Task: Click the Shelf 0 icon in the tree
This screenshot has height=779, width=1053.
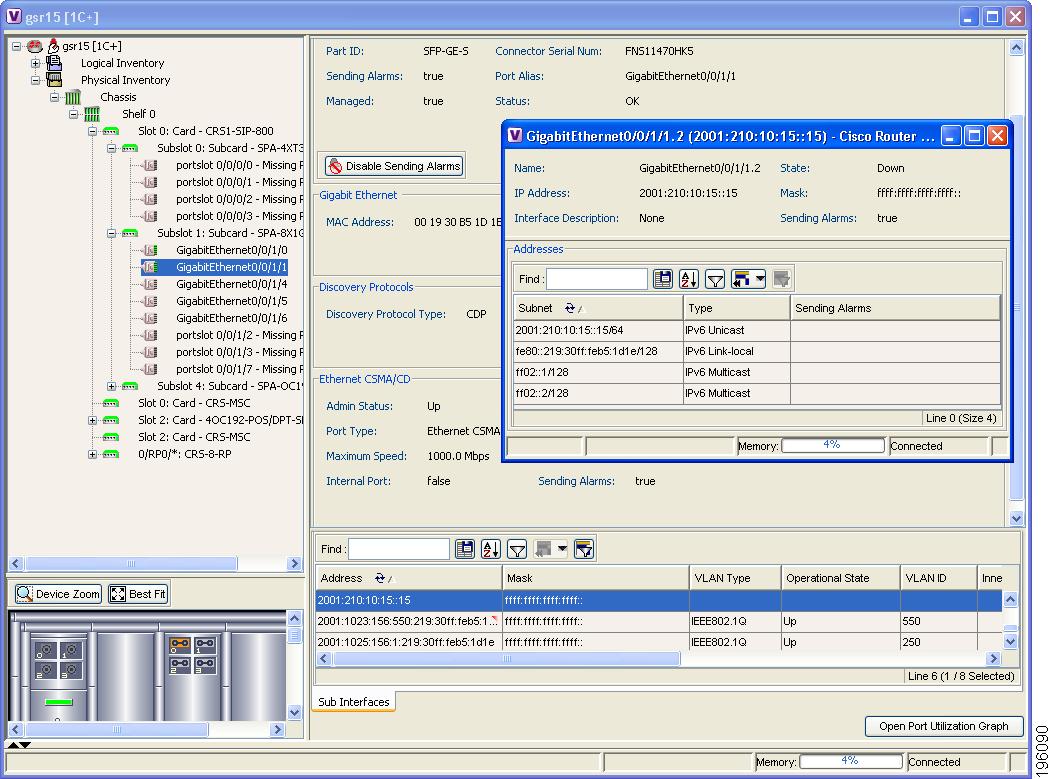Action: [92, 114]
